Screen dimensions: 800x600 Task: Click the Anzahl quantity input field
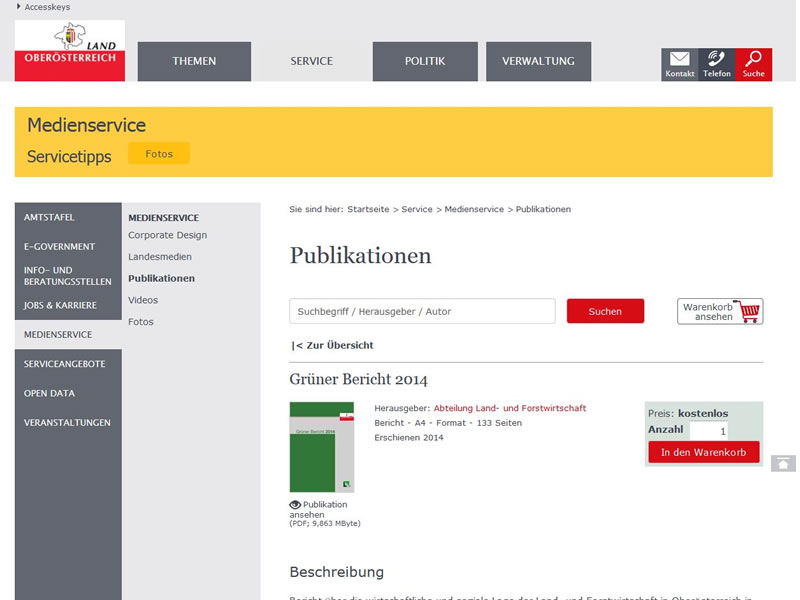point(707,429)
